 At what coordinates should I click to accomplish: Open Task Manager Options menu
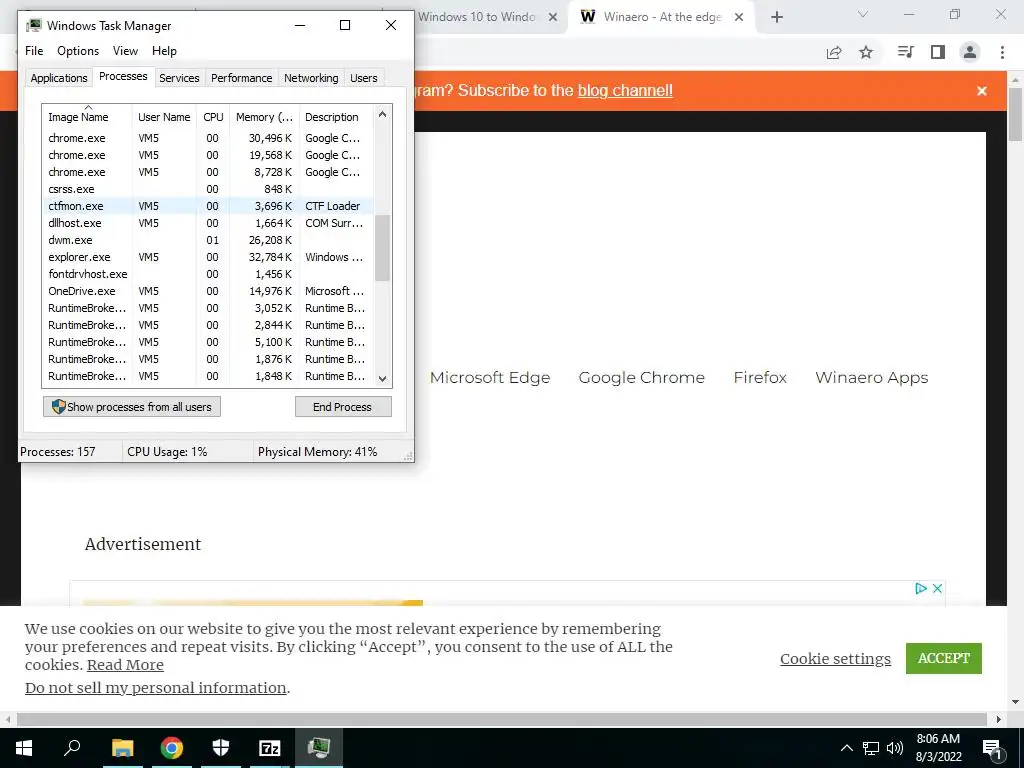[x=78, y=51]
